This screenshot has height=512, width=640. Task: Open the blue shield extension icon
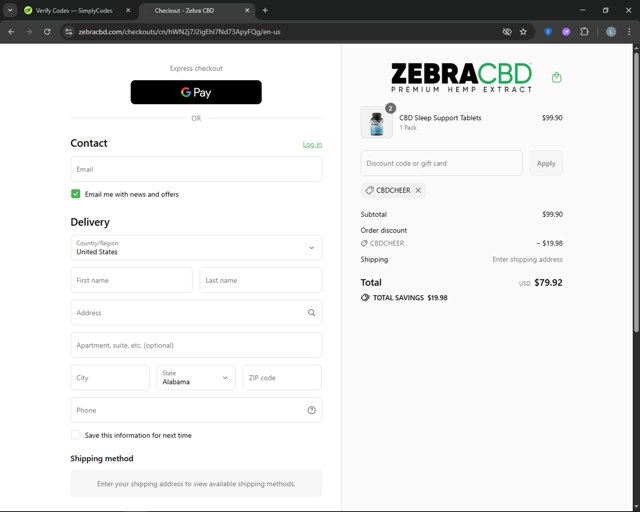(548, 32)
